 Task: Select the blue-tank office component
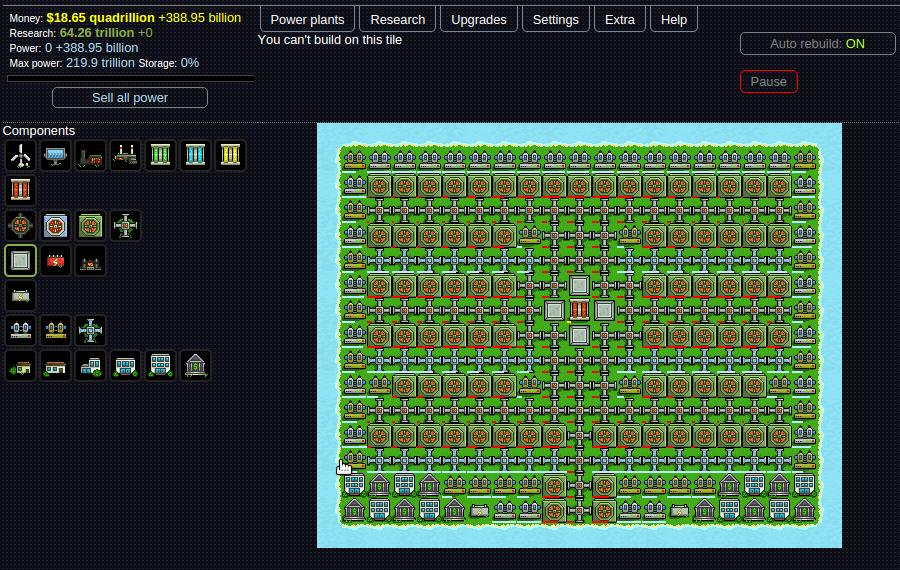21,331
